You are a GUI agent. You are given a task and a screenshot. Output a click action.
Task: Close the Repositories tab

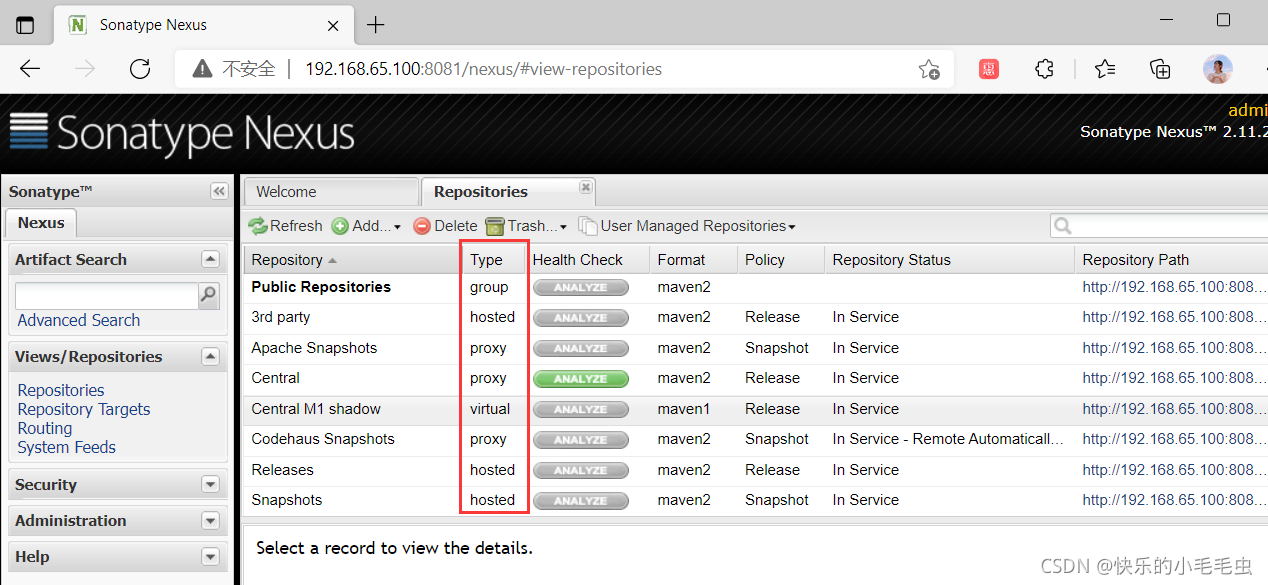pyautogui.click(x=586, y=187)
